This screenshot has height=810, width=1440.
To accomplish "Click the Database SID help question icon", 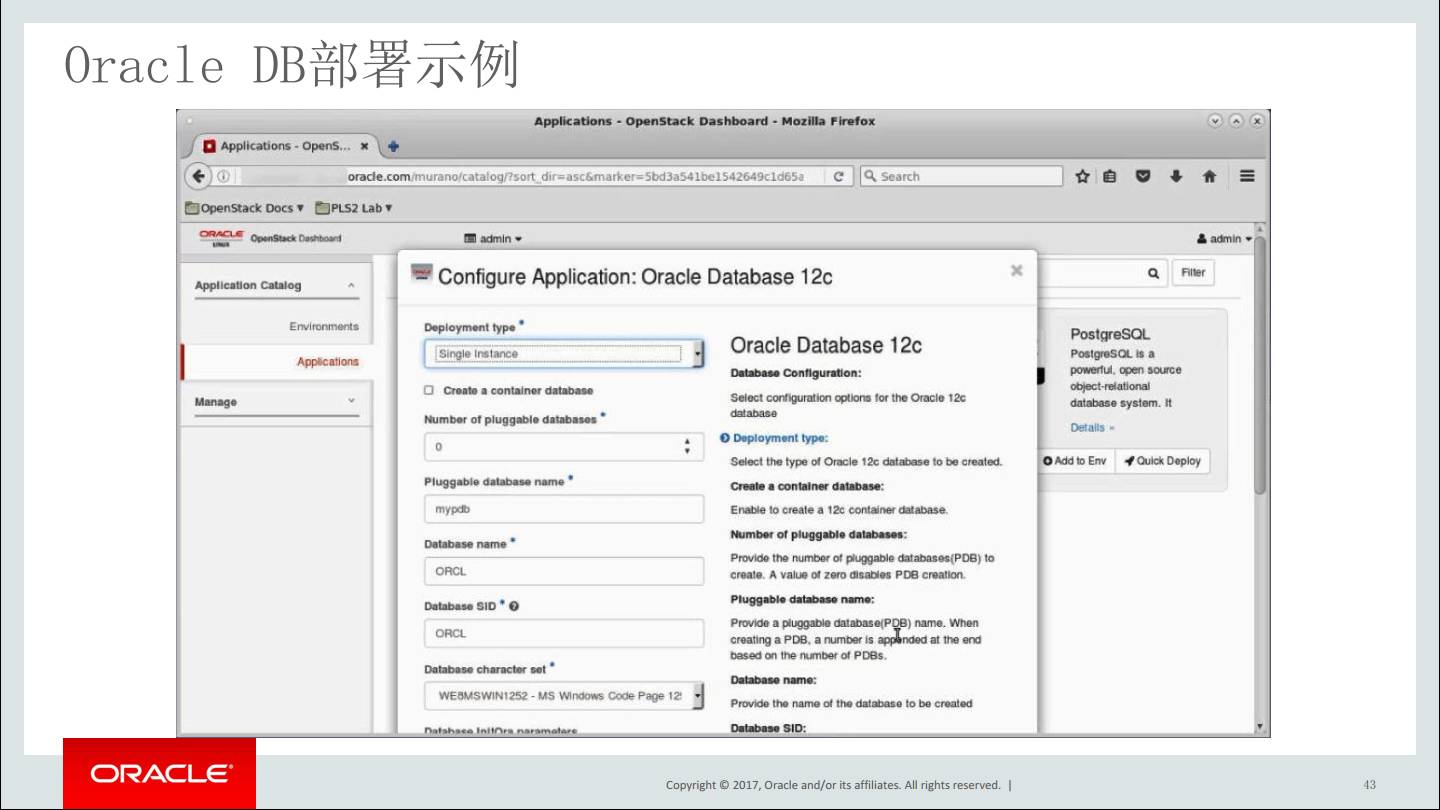I will point(514,607).
